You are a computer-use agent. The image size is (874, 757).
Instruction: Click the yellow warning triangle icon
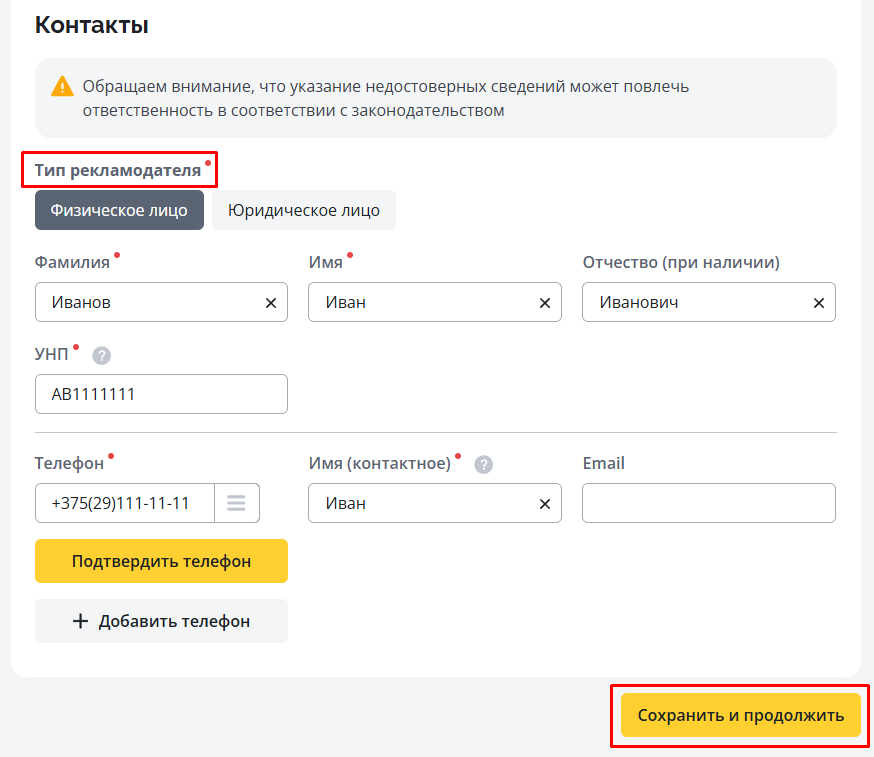click(63, 86)
